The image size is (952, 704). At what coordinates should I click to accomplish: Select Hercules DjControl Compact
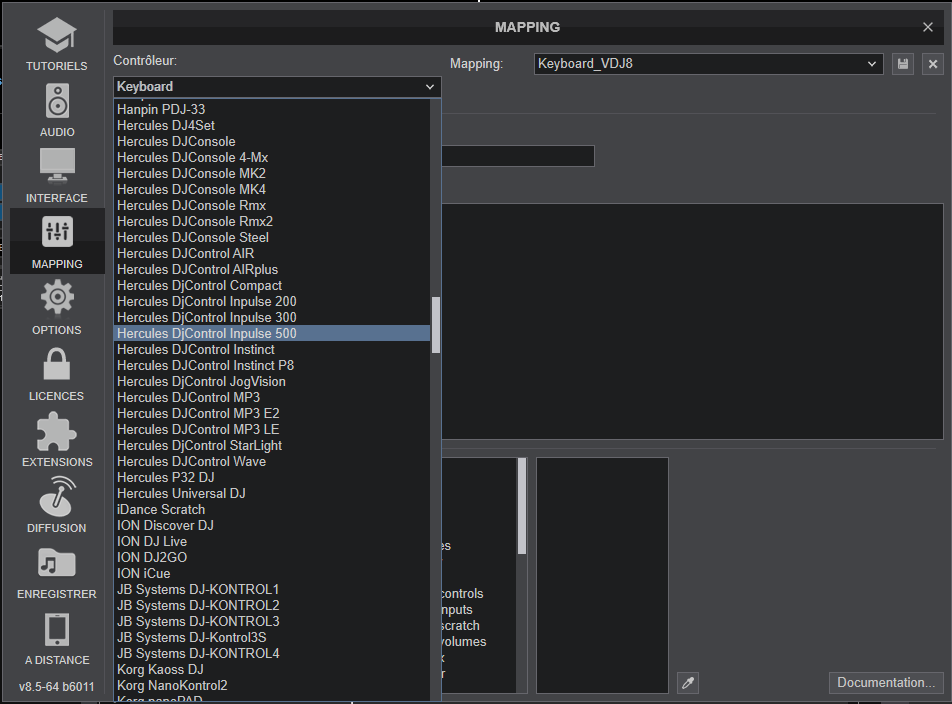coord(272,285)
